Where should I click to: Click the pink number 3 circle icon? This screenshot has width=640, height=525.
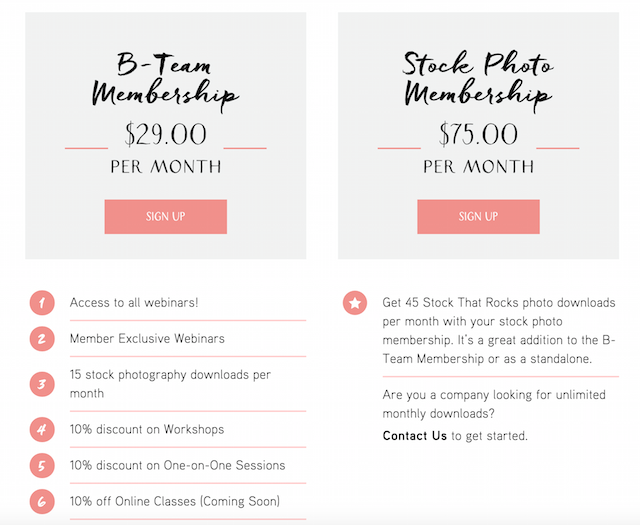[42, 384]
